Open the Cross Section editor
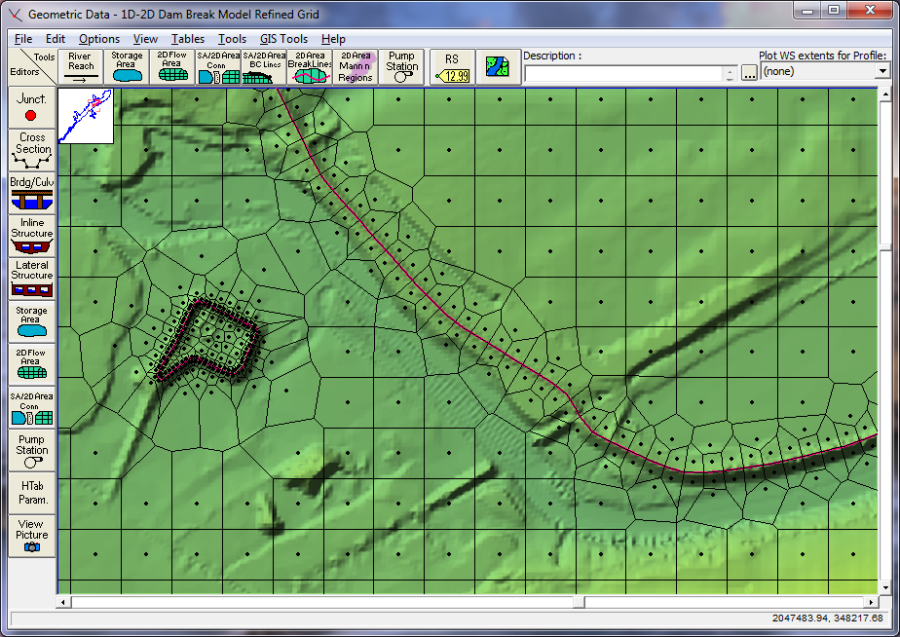The height and width of the screenshot is (637, 900). 31,150
